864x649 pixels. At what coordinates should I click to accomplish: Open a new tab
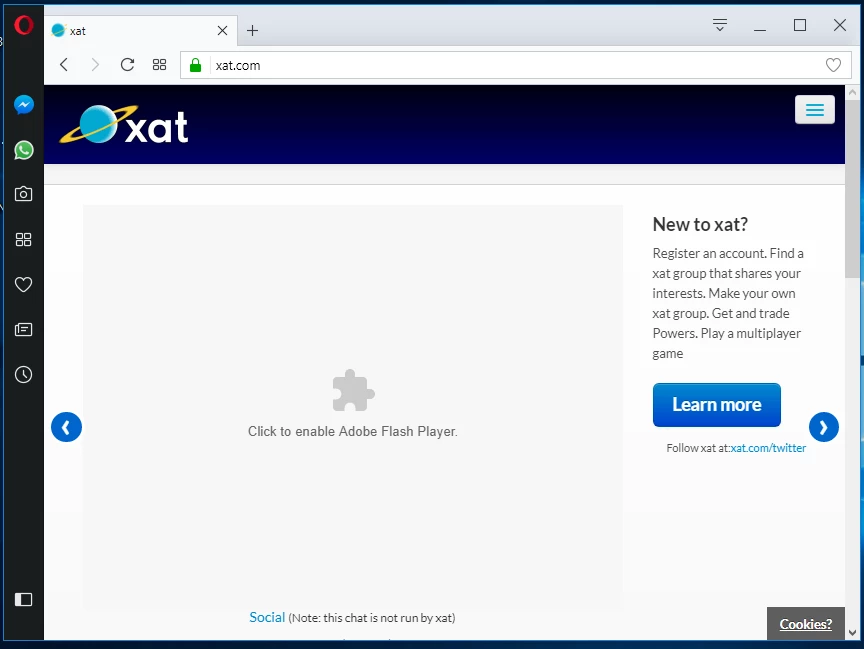[x=252, y=30]
